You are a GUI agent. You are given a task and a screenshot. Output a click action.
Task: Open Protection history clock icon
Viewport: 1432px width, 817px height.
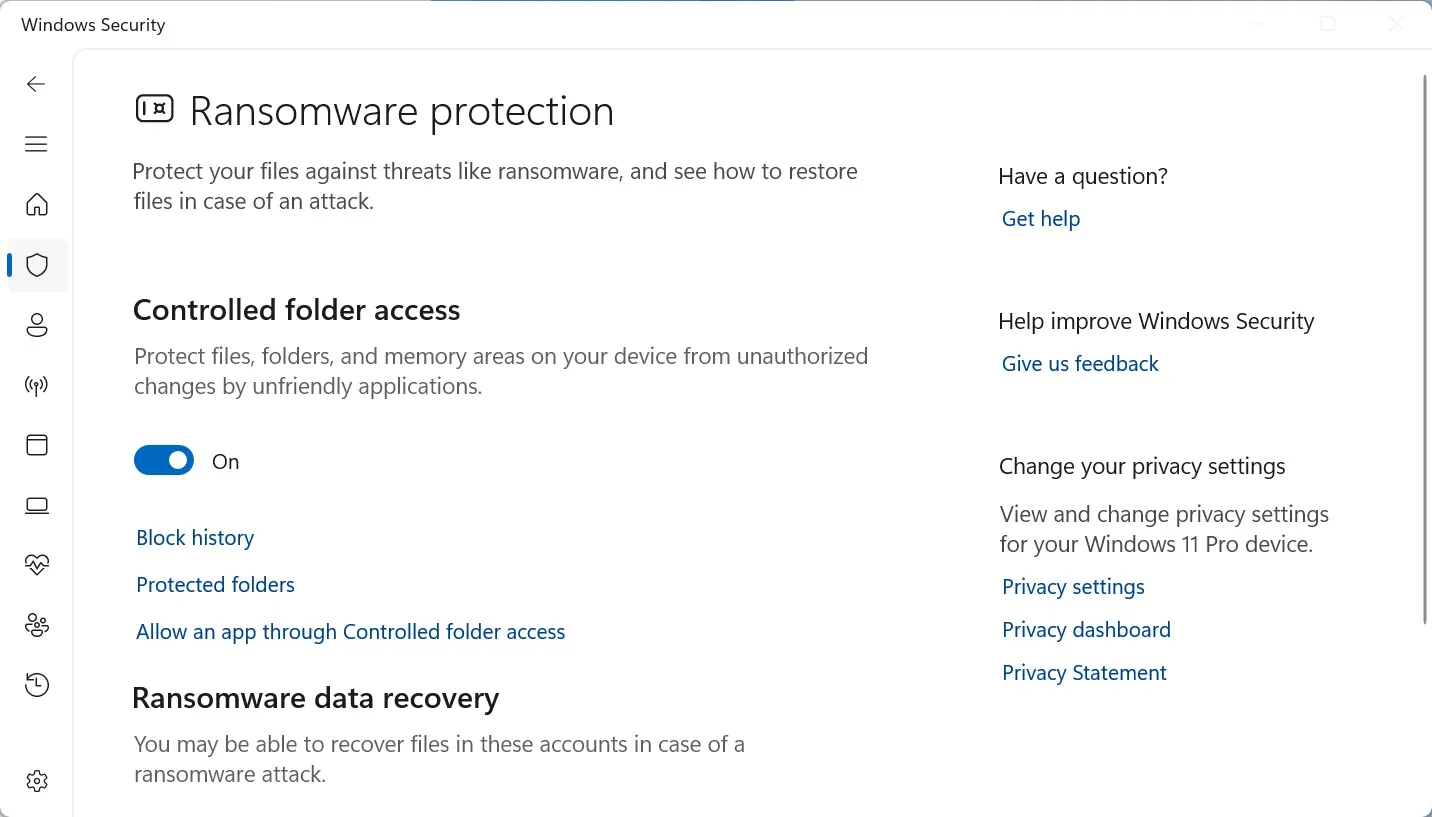tap(36, 685)
